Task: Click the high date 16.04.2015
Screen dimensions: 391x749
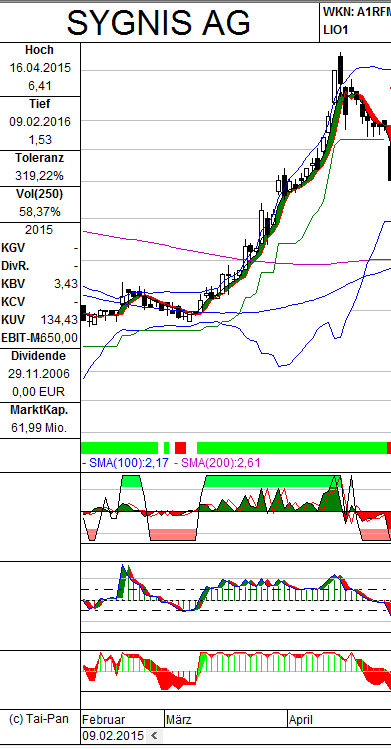Action: click(x=40, y=68)
